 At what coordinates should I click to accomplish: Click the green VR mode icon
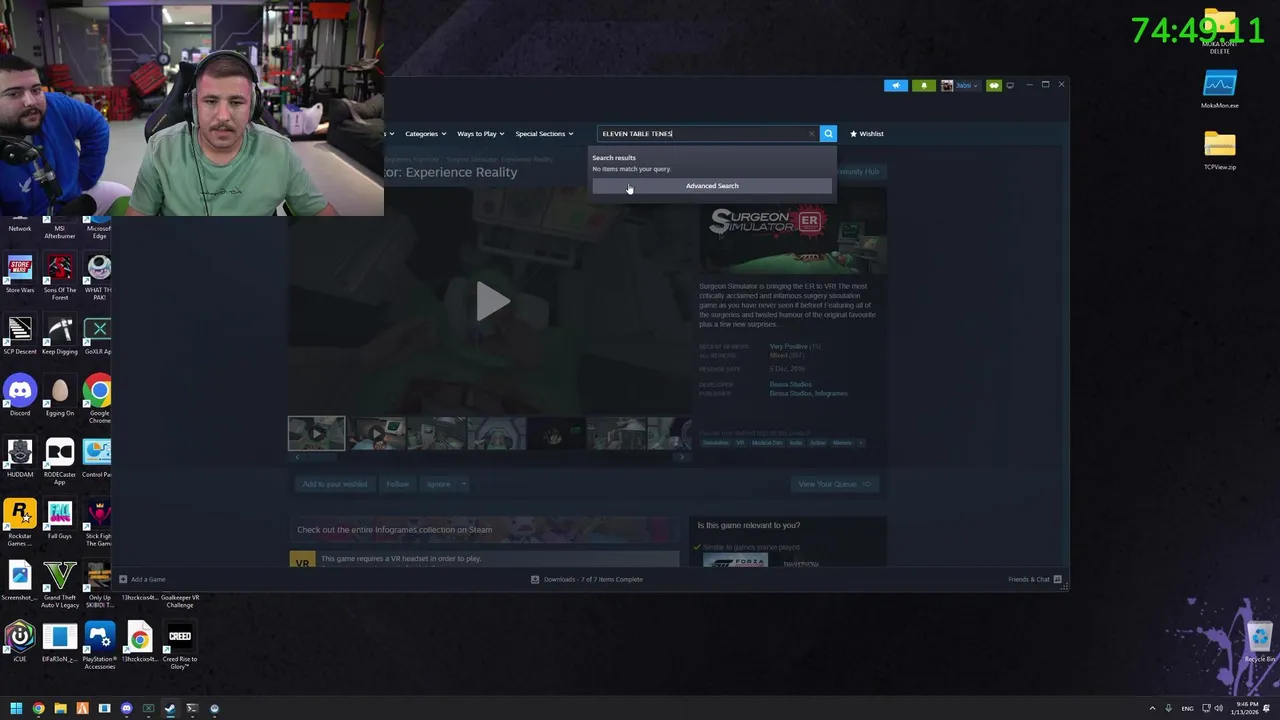click(994, 85)
